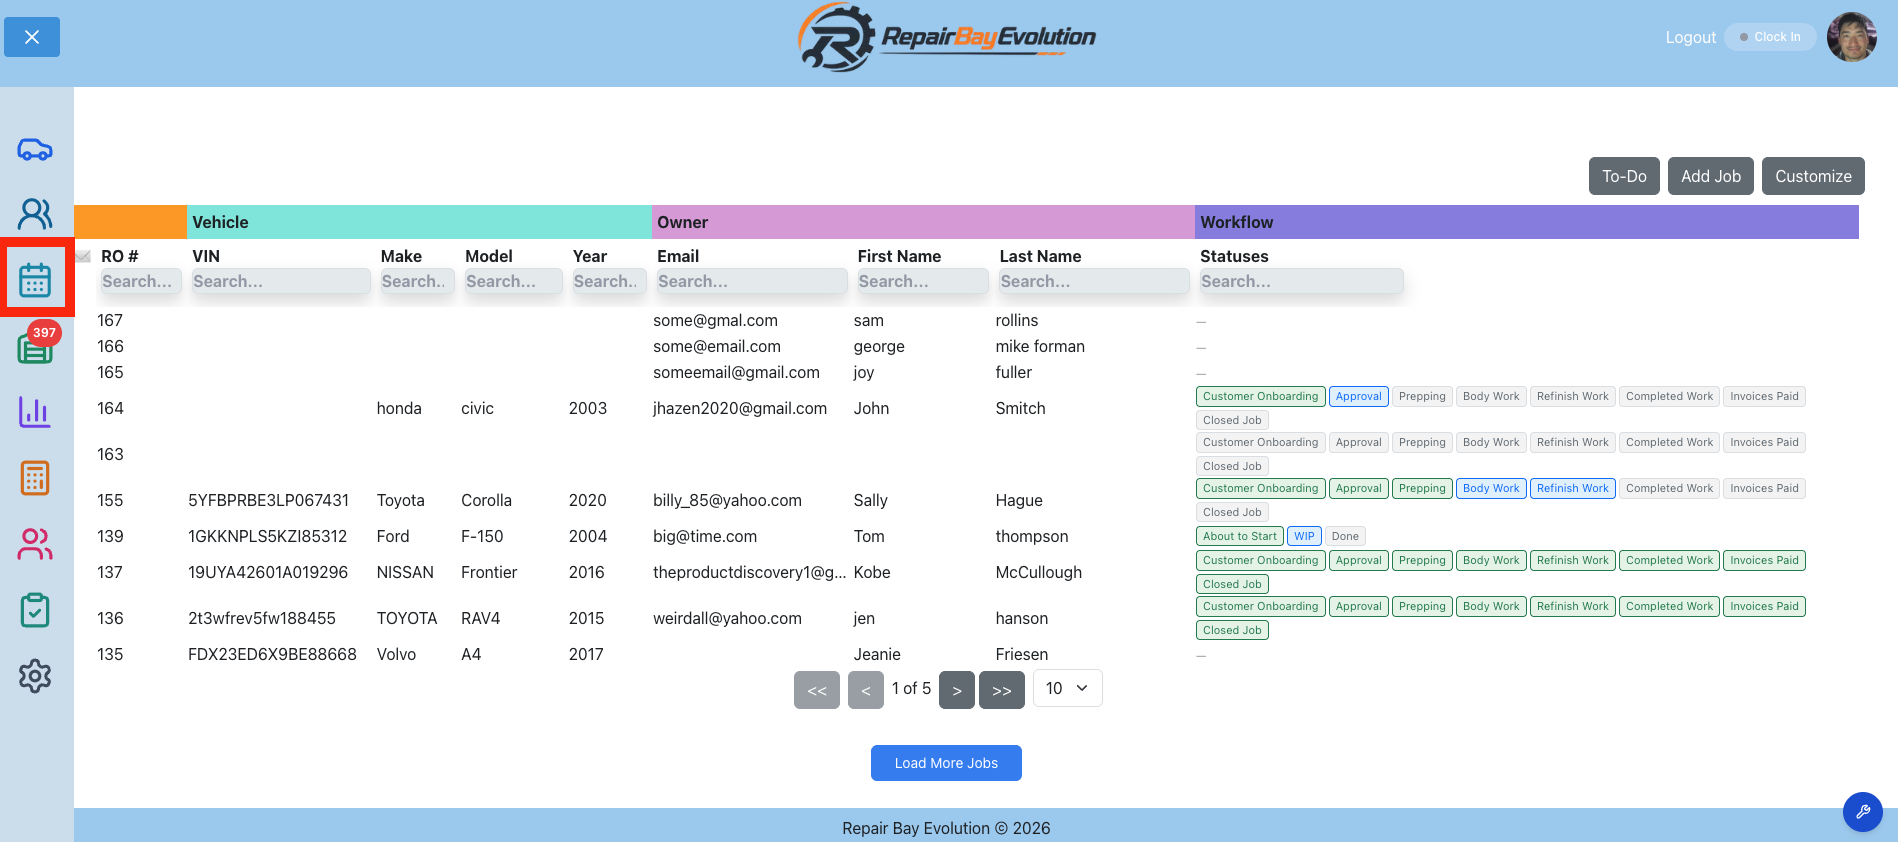Sort by the VIN column header
The height and width of the screenshot is (842, 1898).
(206, 256)
